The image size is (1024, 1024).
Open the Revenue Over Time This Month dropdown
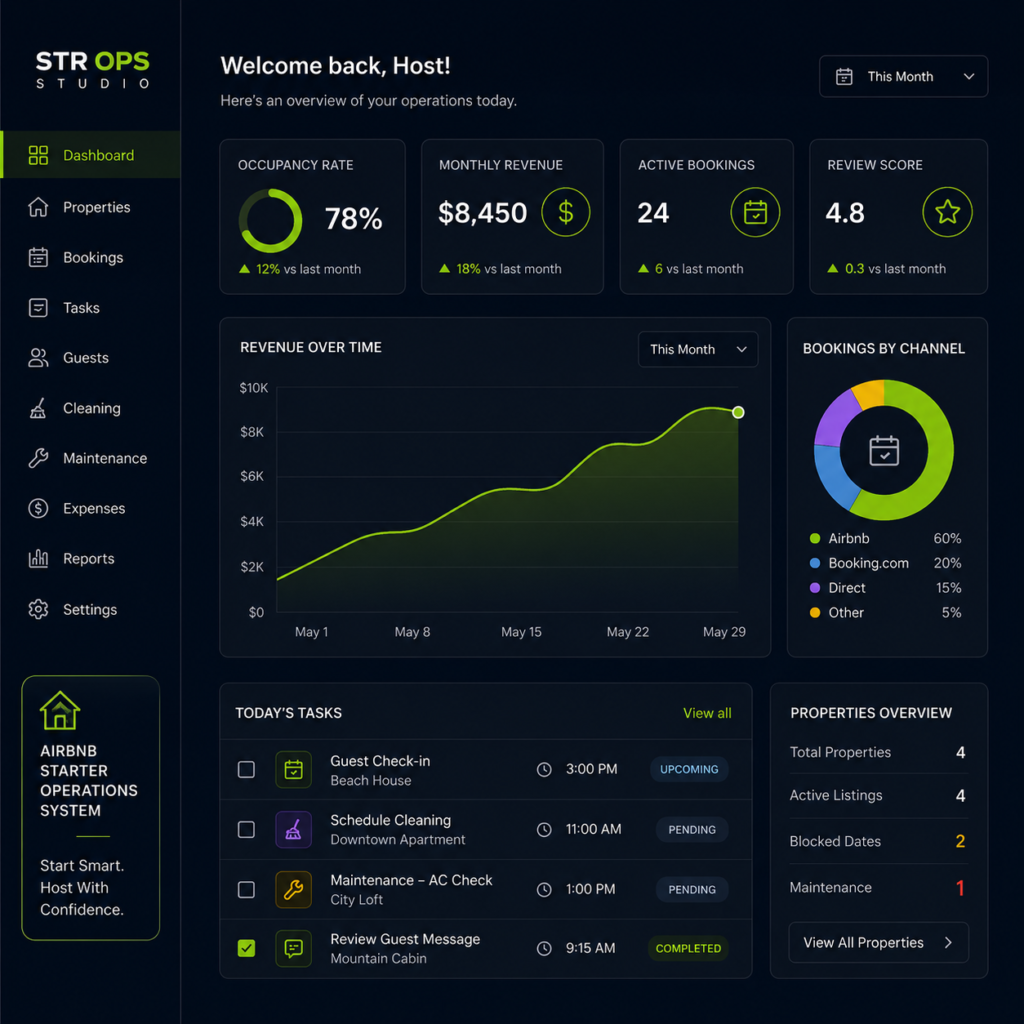697,349
